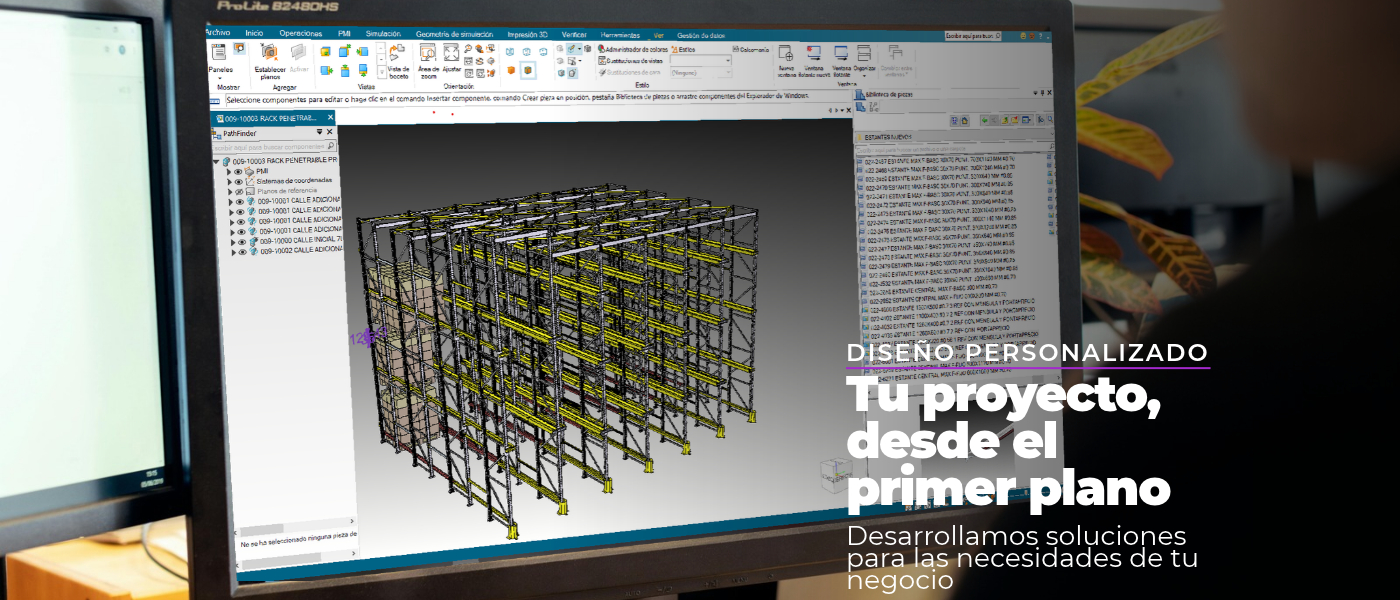
Task: Click the command search box in title bar
Action: [972, 36]
